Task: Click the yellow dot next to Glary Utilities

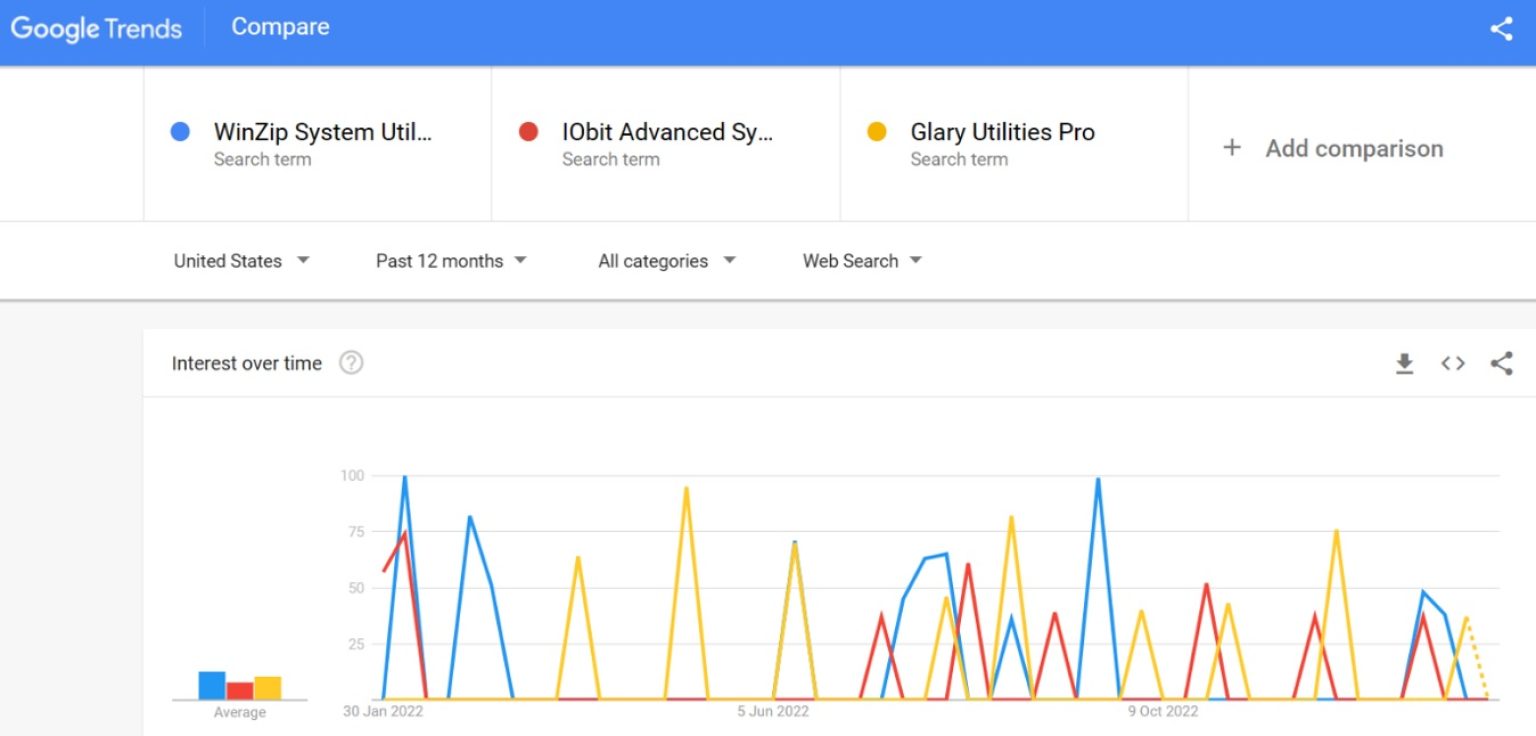Action: pyautogui.click(x=877, y=132)
